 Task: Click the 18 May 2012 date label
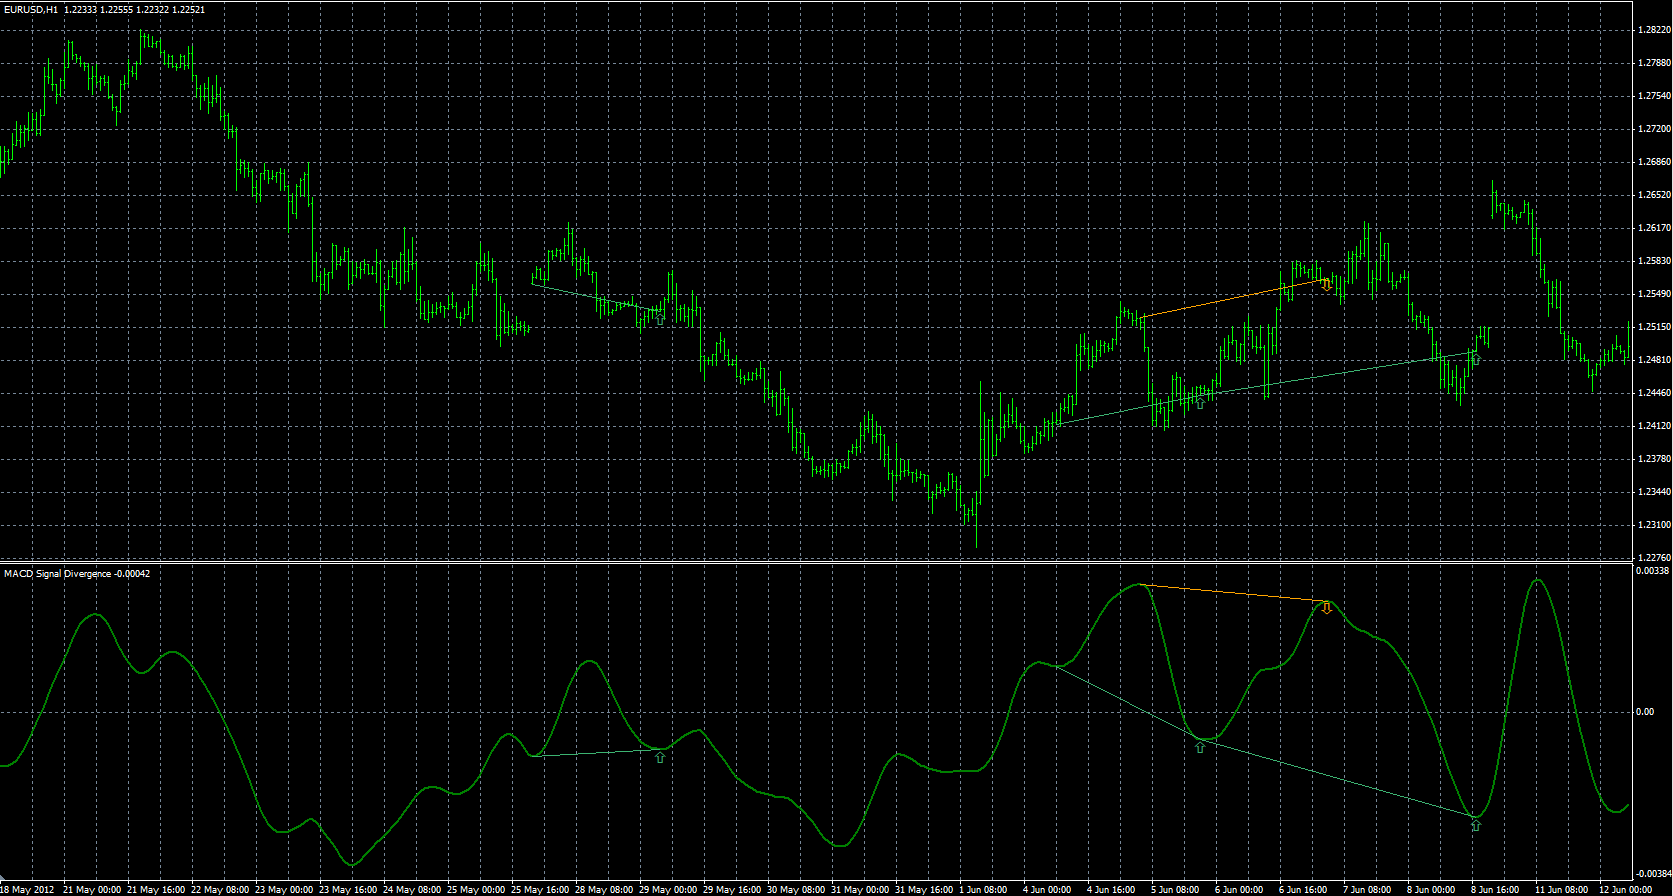tap(27, 889)
